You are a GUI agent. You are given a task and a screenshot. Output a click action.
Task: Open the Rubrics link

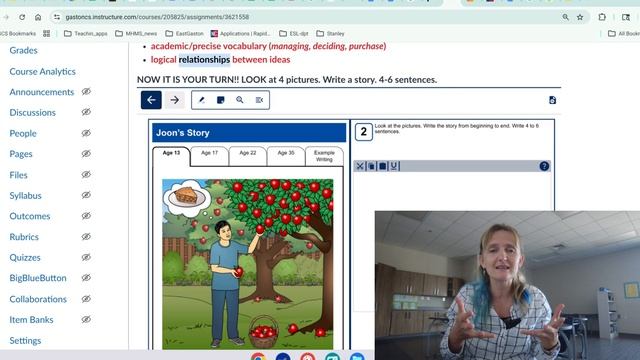[24, 237]
